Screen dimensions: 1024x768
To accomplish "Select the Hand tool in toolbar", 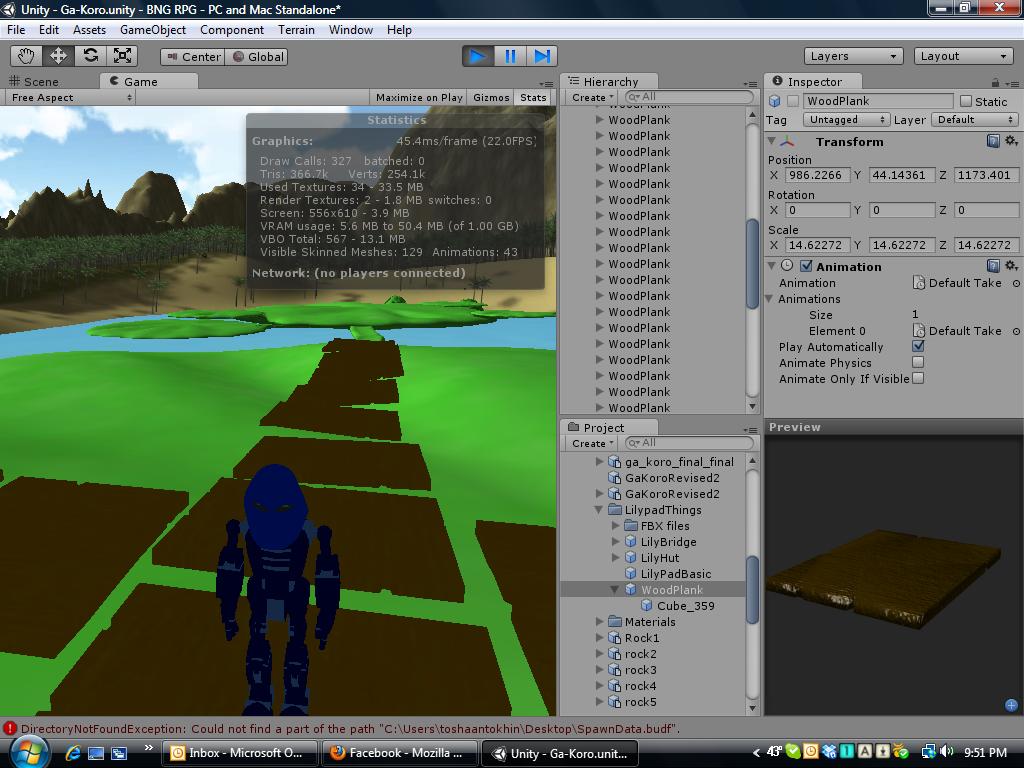I will (x=27, y=56).
